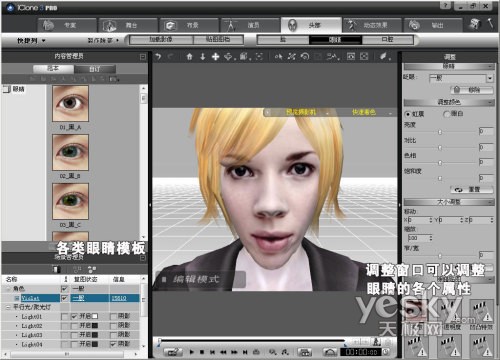Click the 移除 remove button
Image resolution: width=500 pixels, height=360 pixels.
[472, 90]
